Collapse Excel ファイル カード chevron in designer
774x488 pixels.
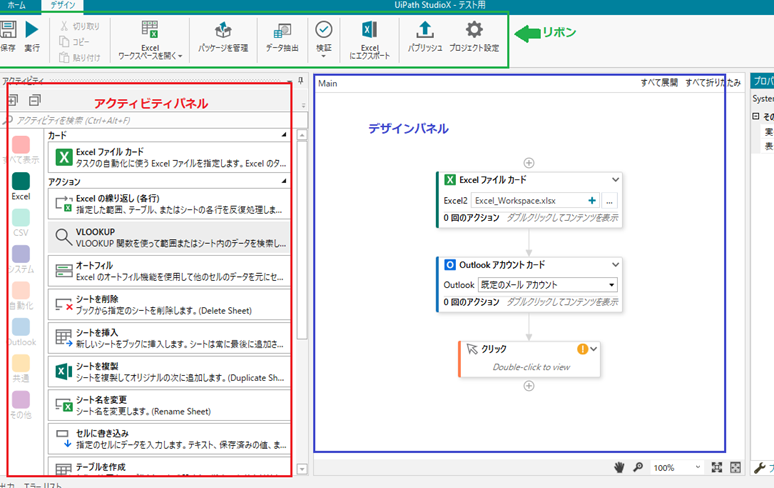click(x=615, y=180)
